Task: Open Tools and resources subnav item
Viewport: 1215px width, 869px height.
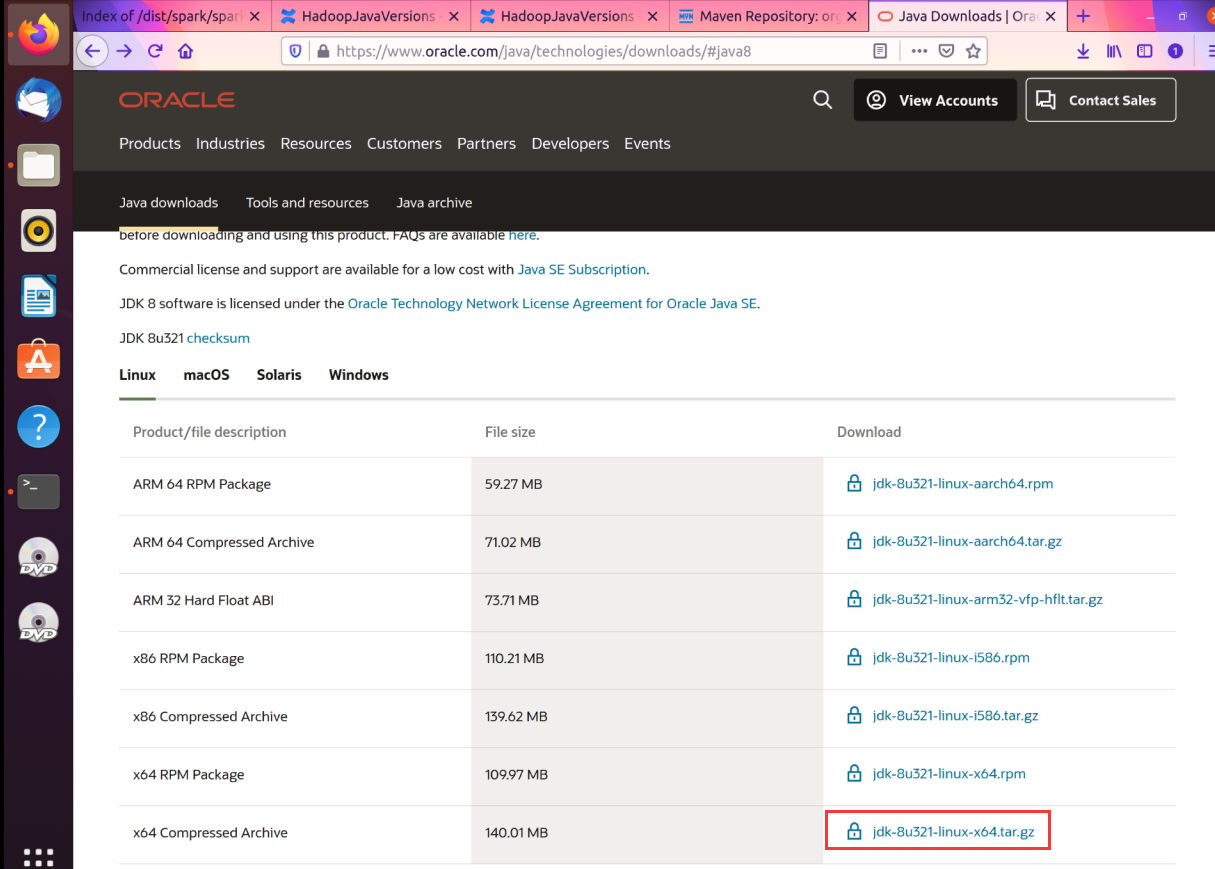Action: 307,202
